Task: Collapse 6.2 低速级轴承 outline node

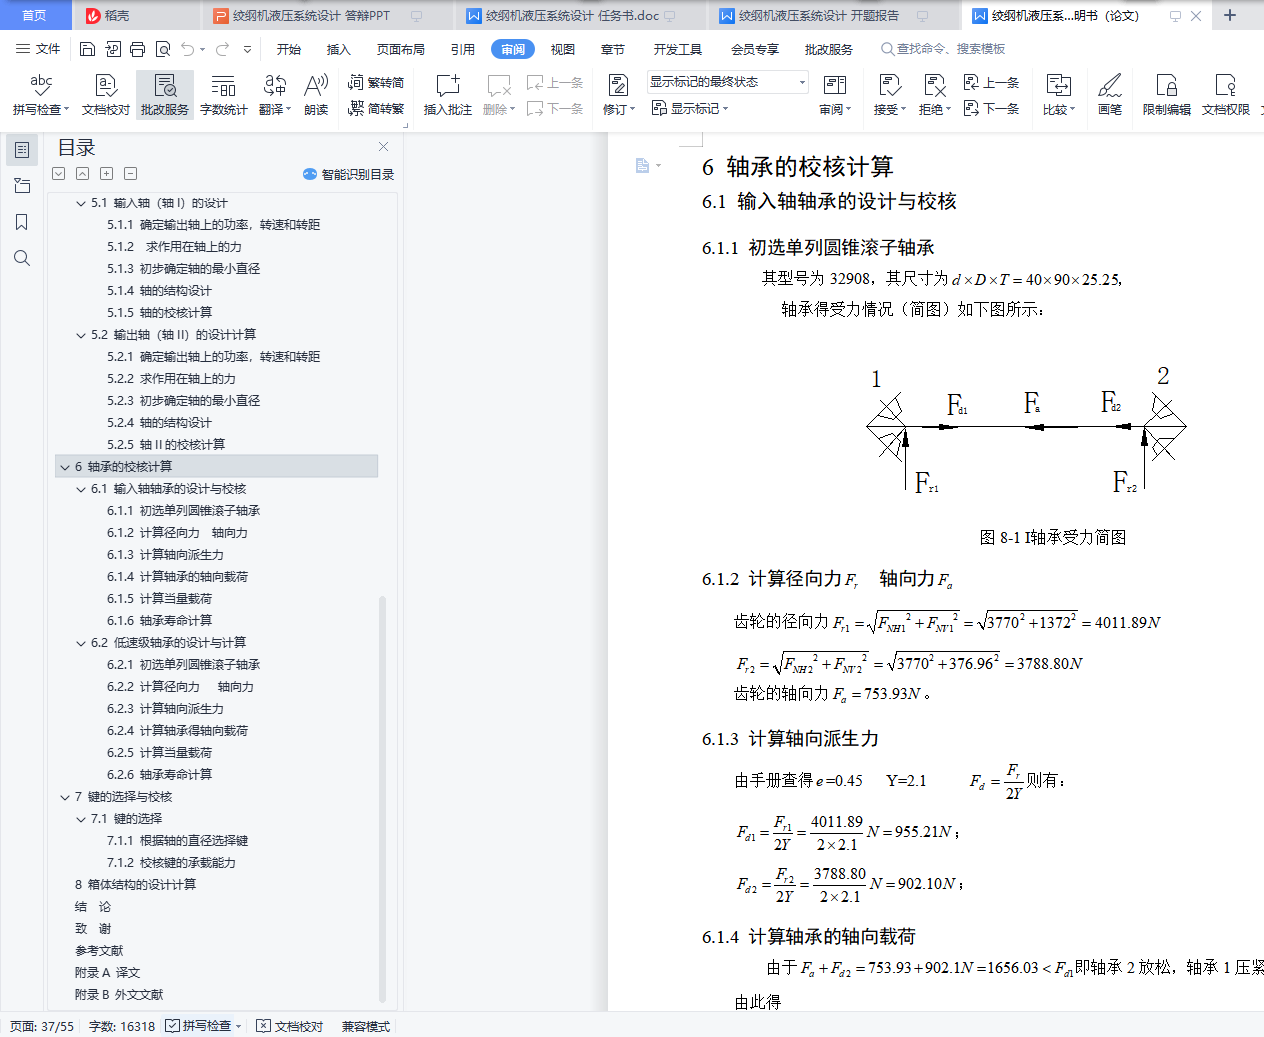Action: [x=81, y=643]
